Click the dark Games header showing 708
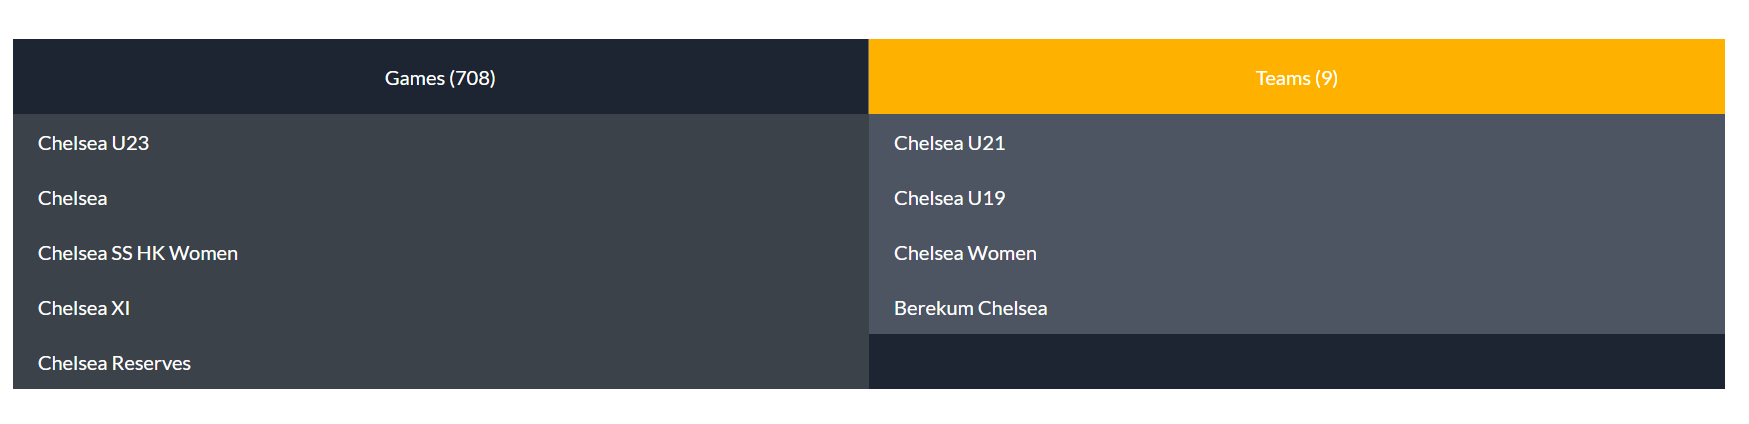The image size is (1749, 424). [440, 77]
